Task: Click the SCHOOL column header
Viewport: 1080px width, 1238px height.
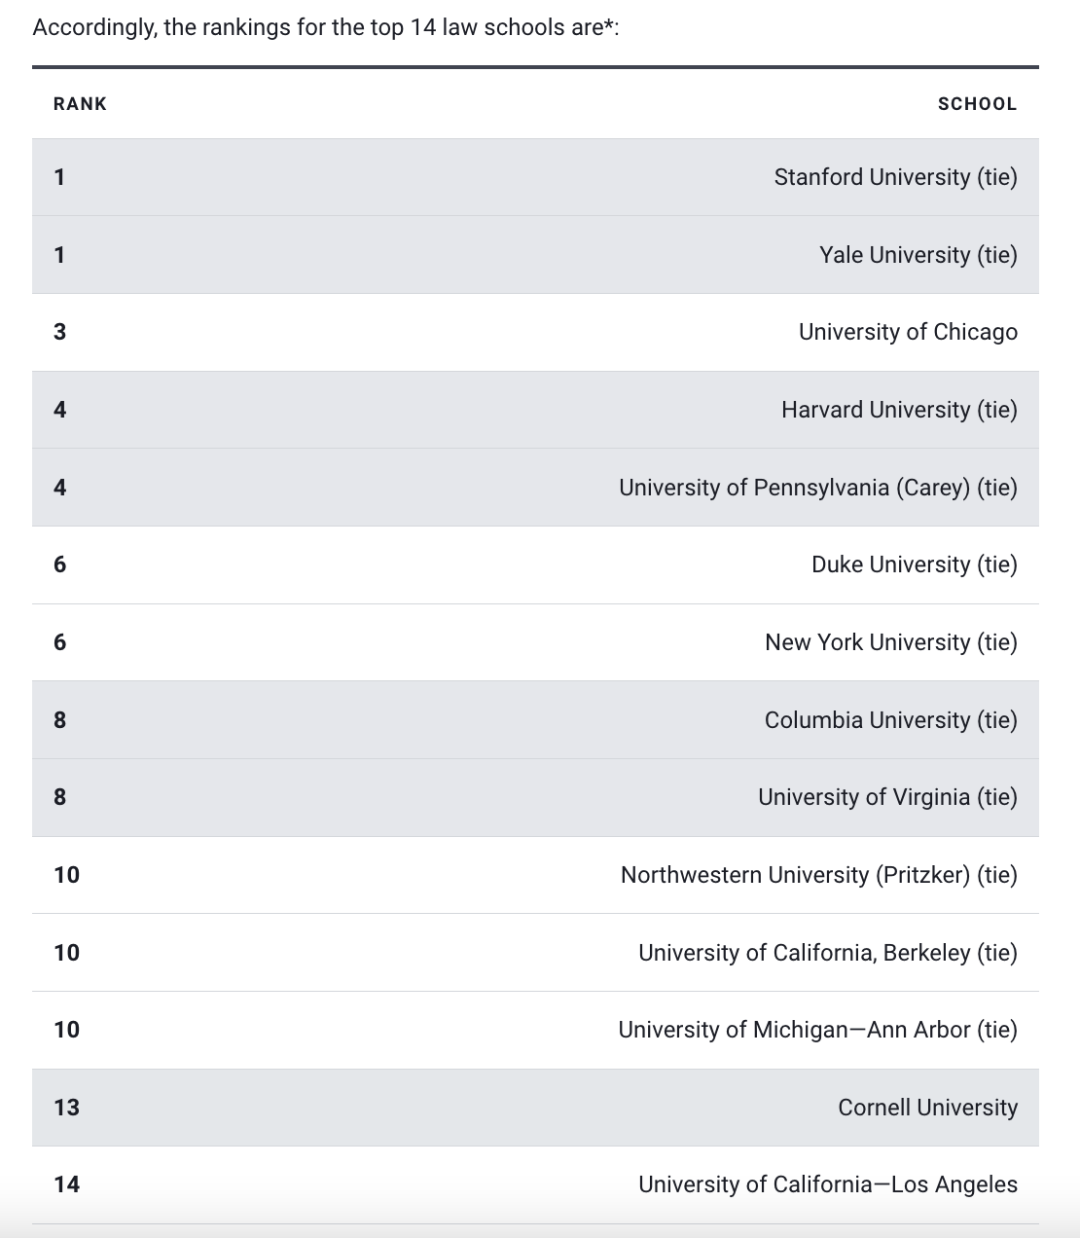Action: click(976, 104)
